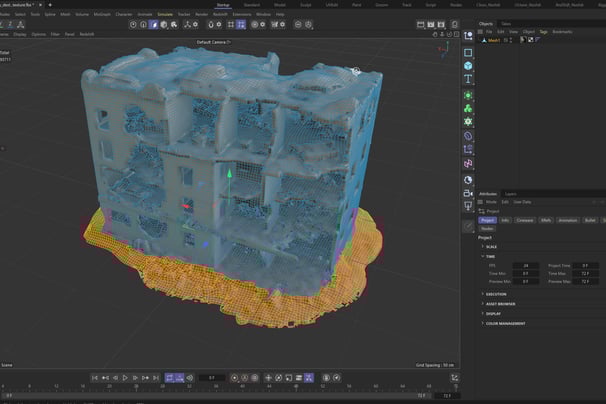Switch to the Layers tab

coord(511,194)
